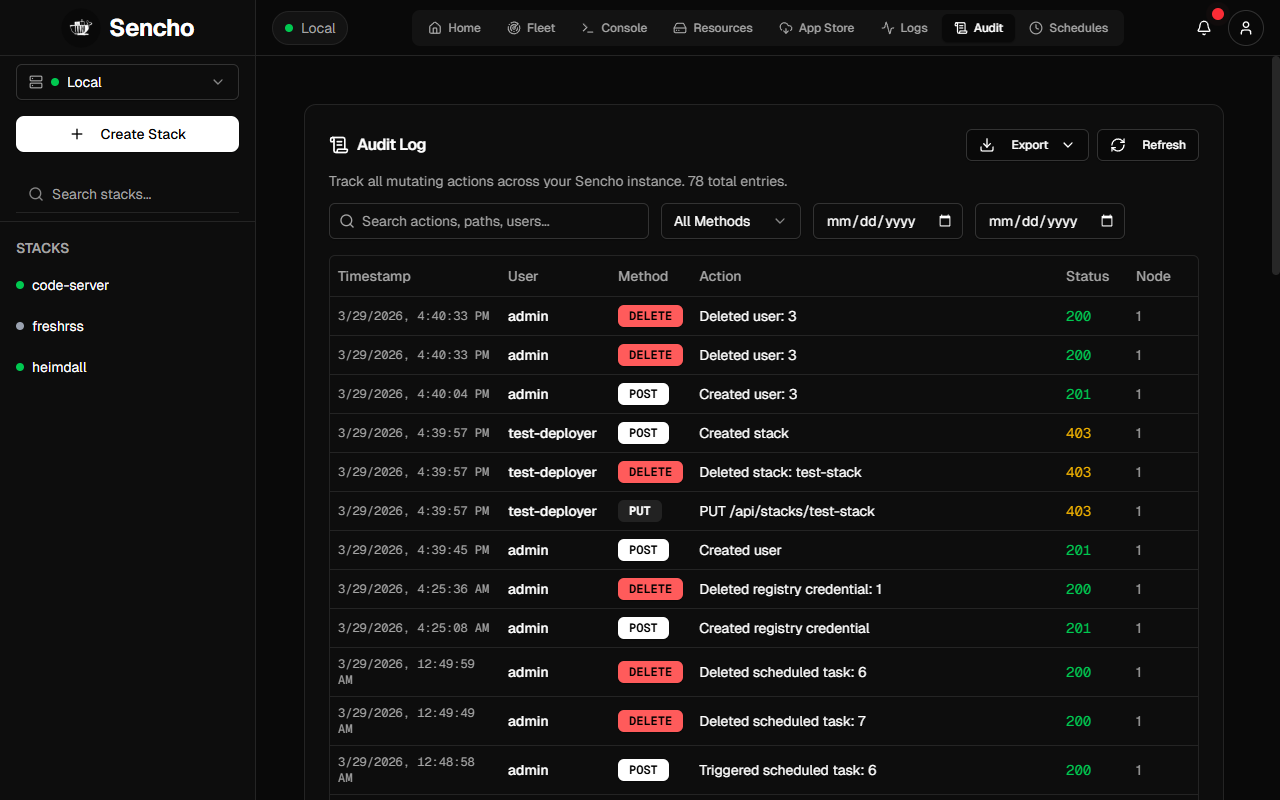Focus the Search stacks input
The image size is (1280, 800).
(127, 194)
